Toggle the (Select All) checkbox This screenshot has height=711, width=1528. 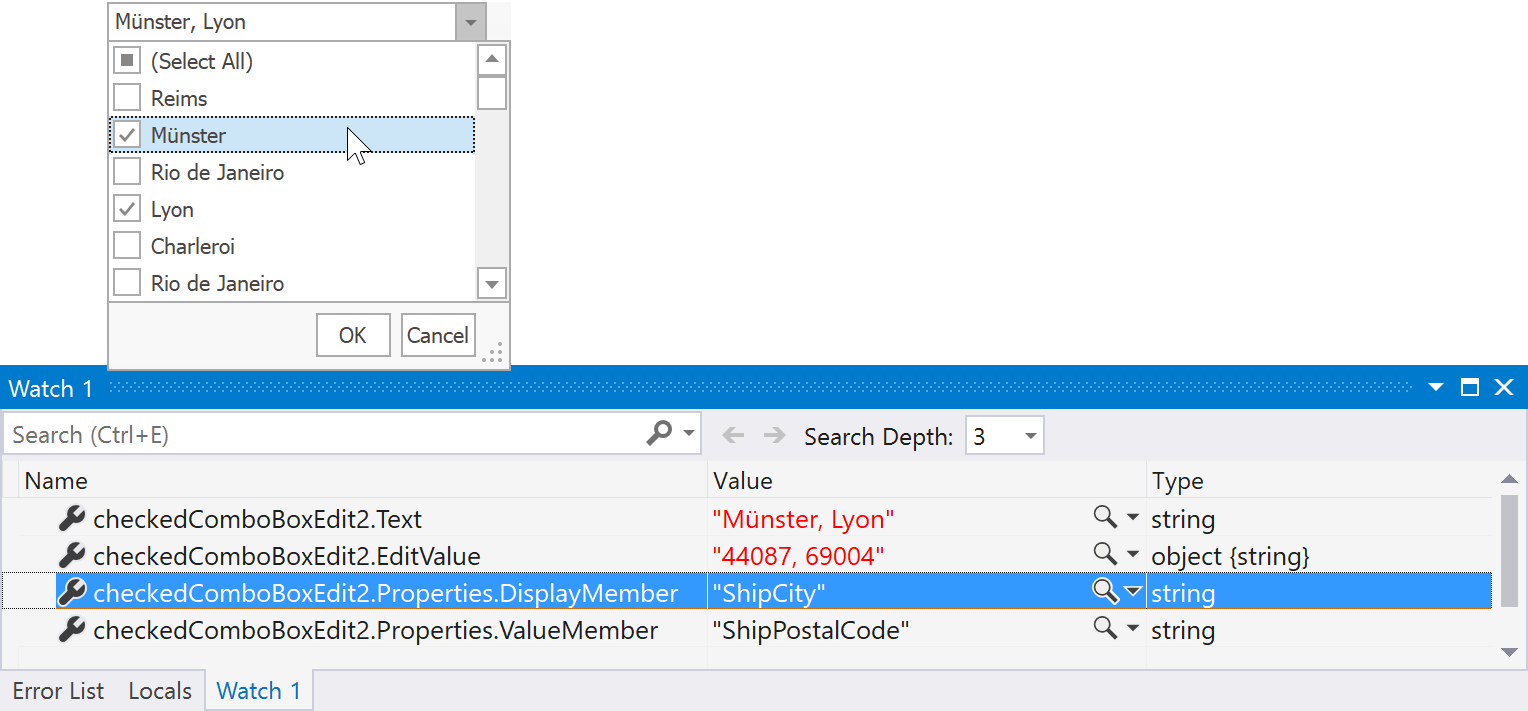coord(127,61)
